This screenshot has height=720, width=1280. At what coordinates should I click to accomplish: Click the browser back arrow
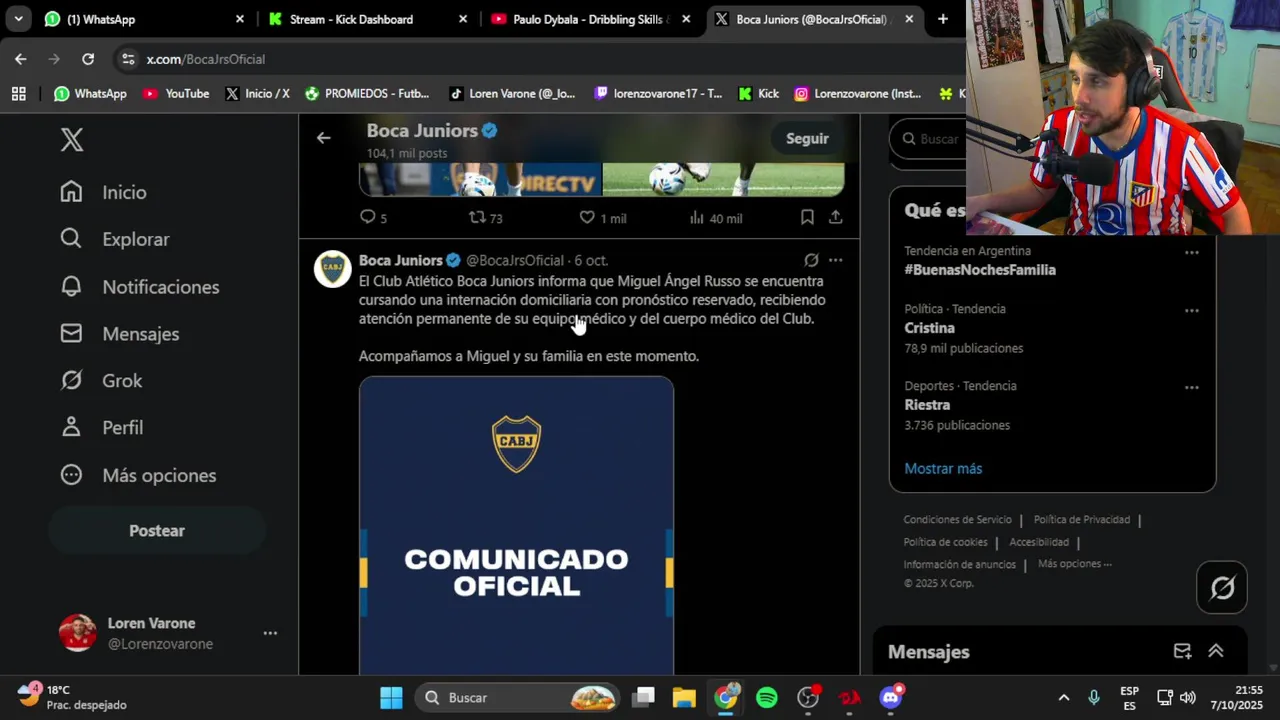coord(21,59)
